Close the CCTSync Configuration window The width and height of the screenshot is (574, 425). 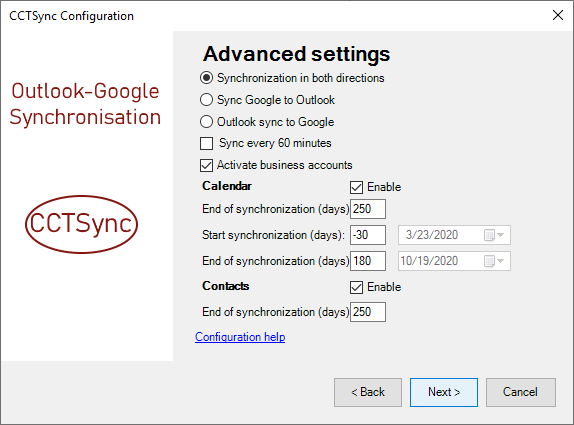point(558,15)
